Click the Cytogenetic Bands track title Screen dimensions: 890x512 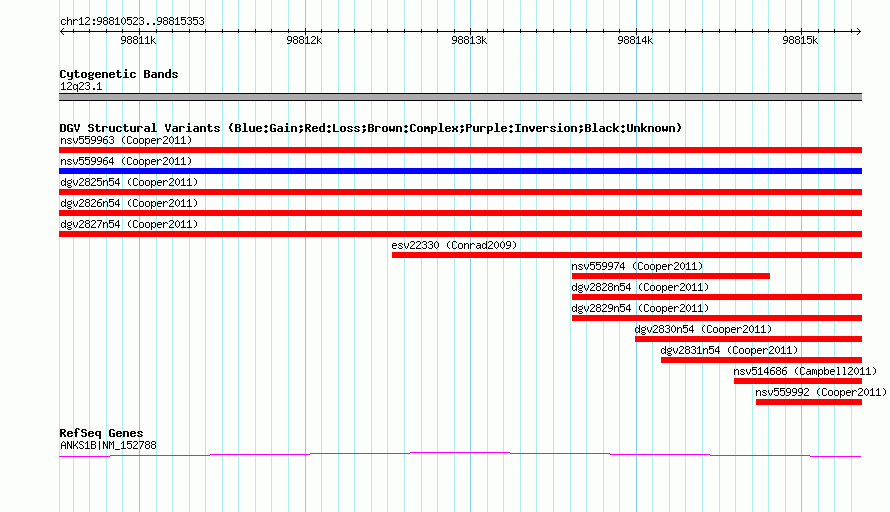pos(119,74)
